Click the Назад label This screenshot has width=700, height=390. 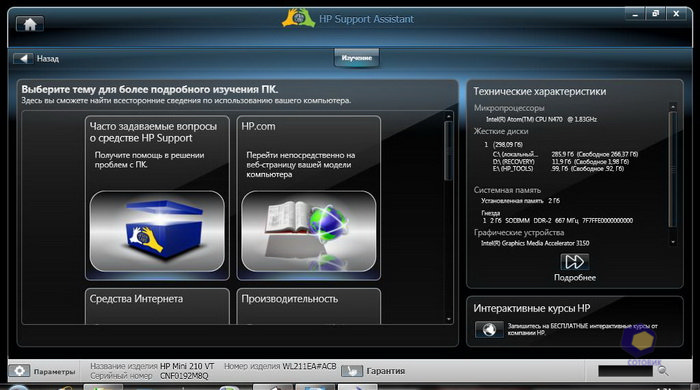pos(48,58)
